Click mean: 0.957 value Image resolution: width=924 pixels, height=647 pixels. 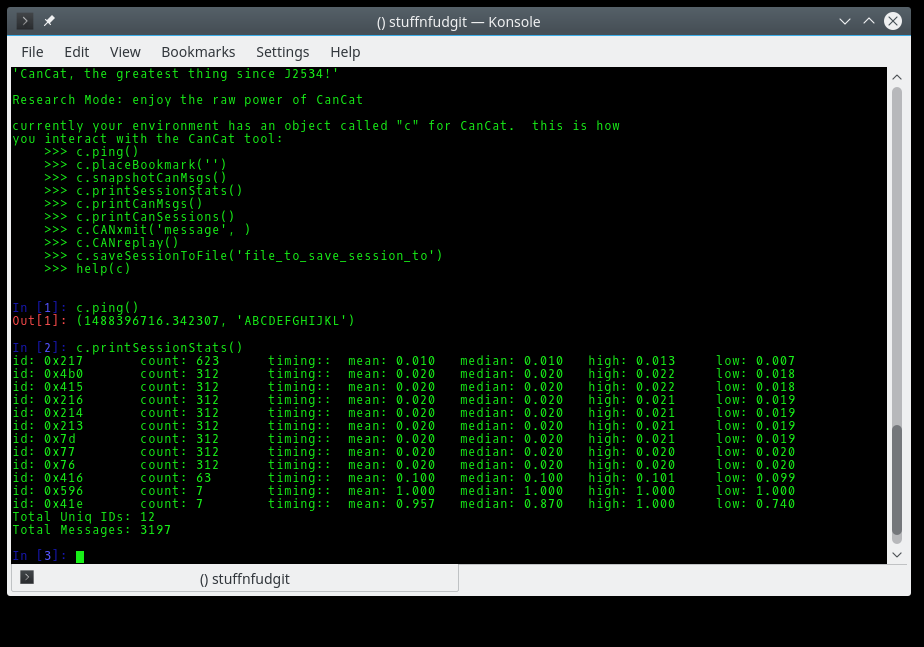pyautogui.click(x=415, y=504)
